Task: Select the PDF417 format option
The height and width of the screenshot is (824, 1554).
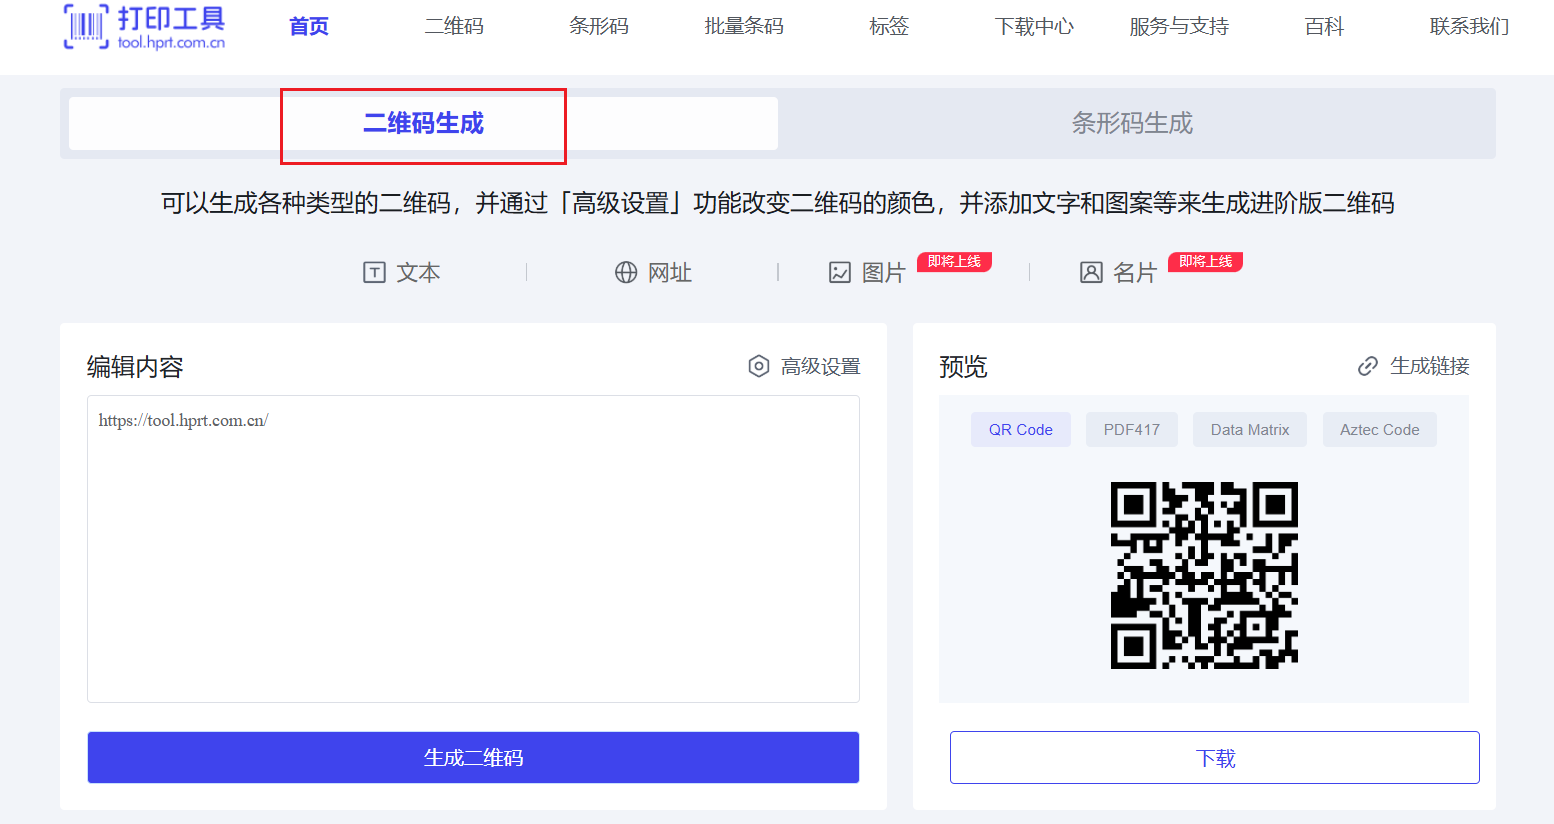Action: coord(1132,429)
